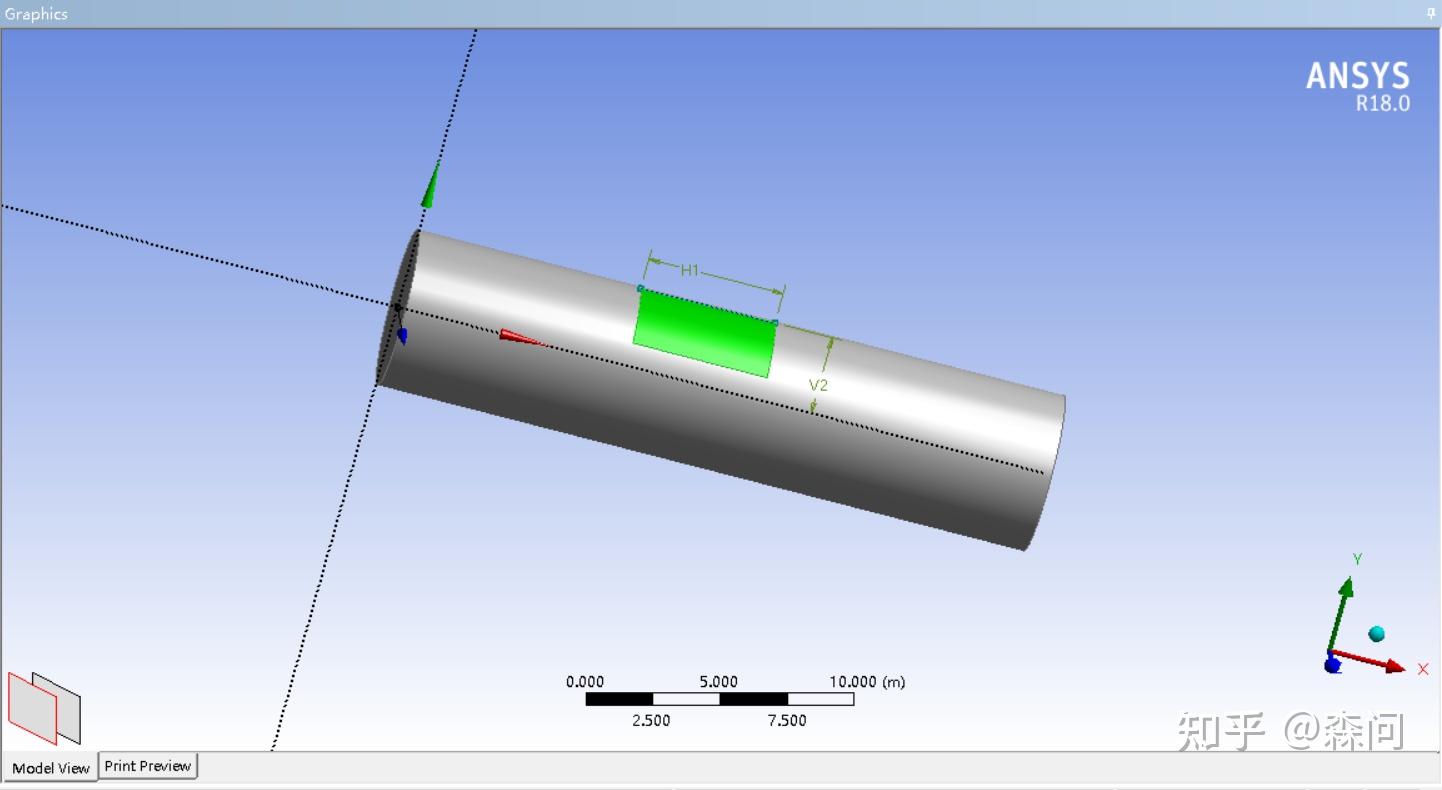This screenshot has height=790, width=1442.
Task: Switch to the Model View tab
Action: coord(49,768)
